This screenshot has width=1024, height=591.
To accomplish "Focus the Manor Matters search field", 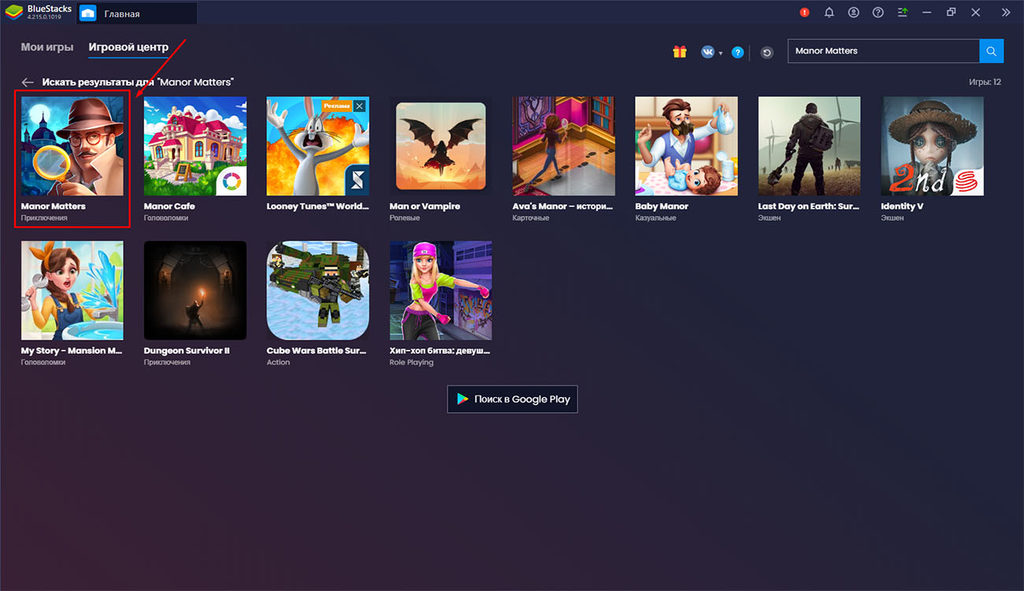I will click(884, 51).
